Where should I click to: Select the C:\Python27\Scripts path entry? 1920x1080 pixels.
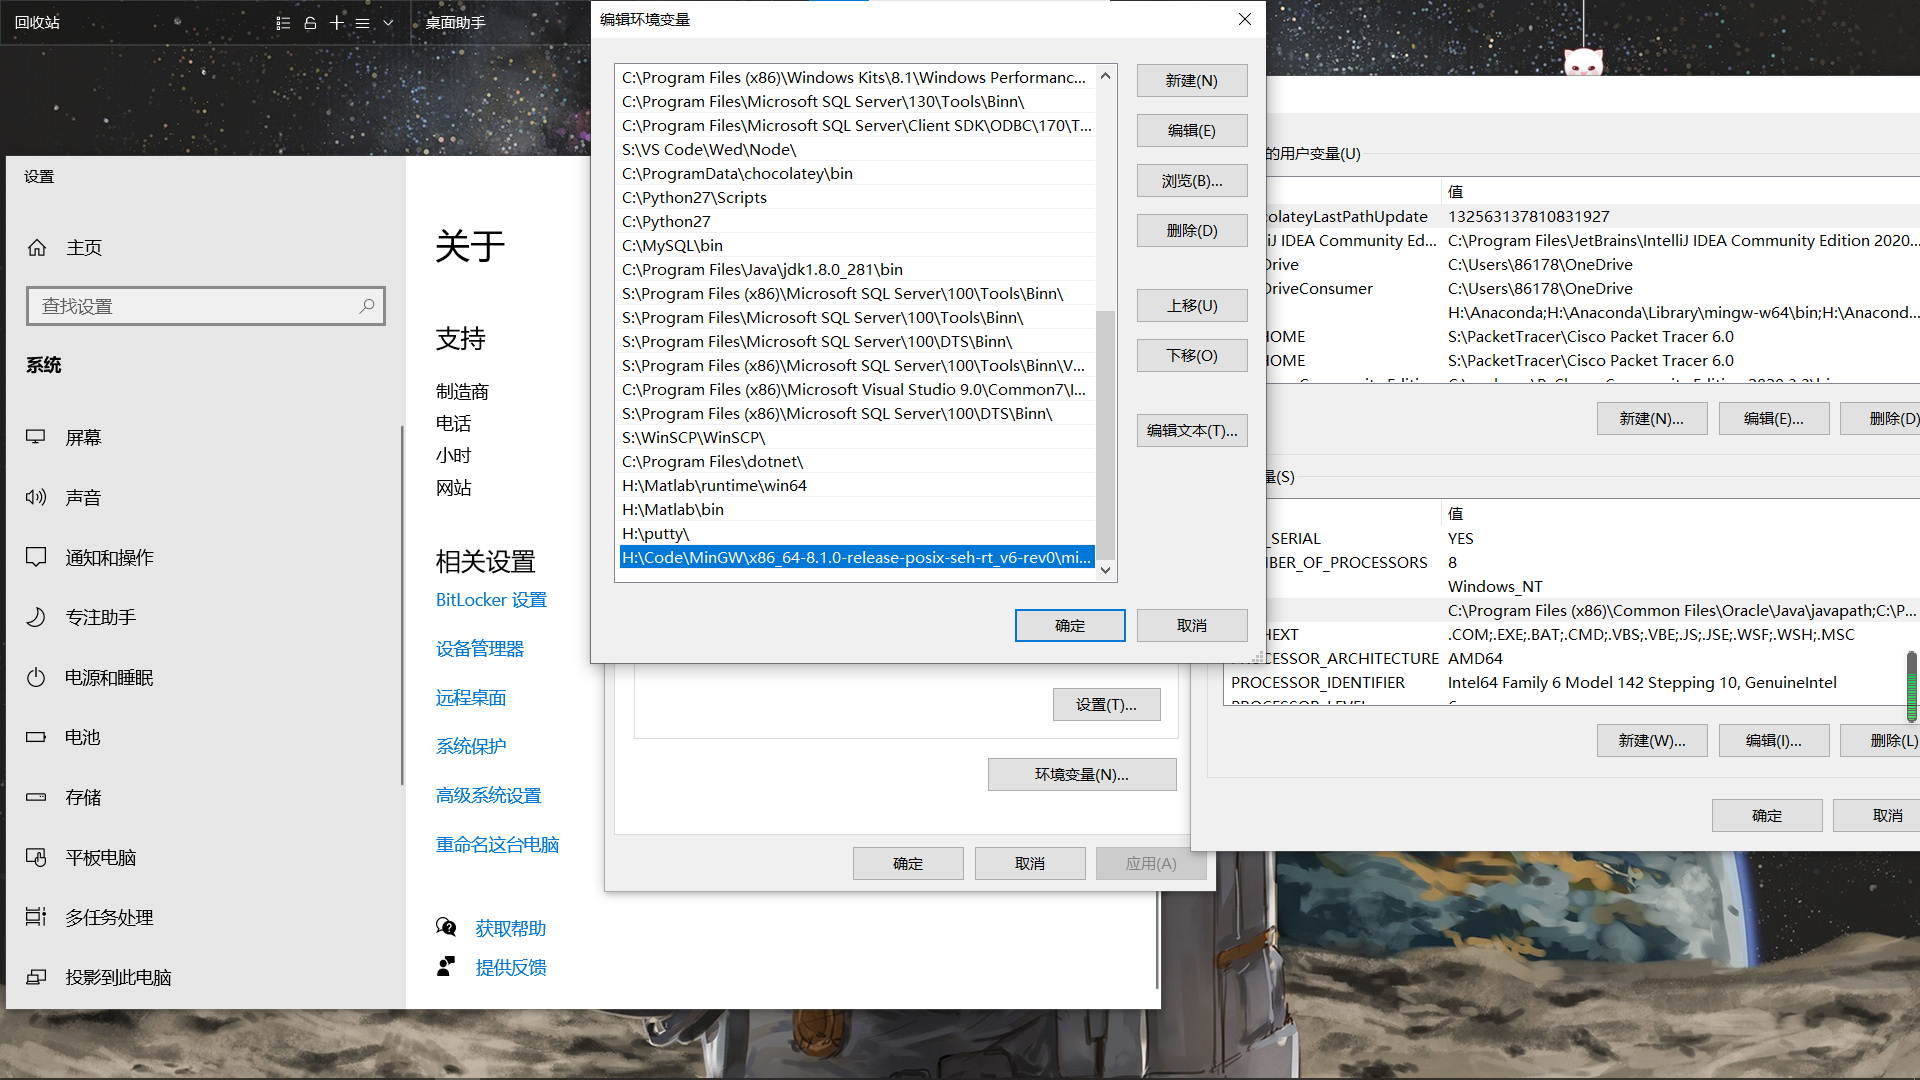856,198
